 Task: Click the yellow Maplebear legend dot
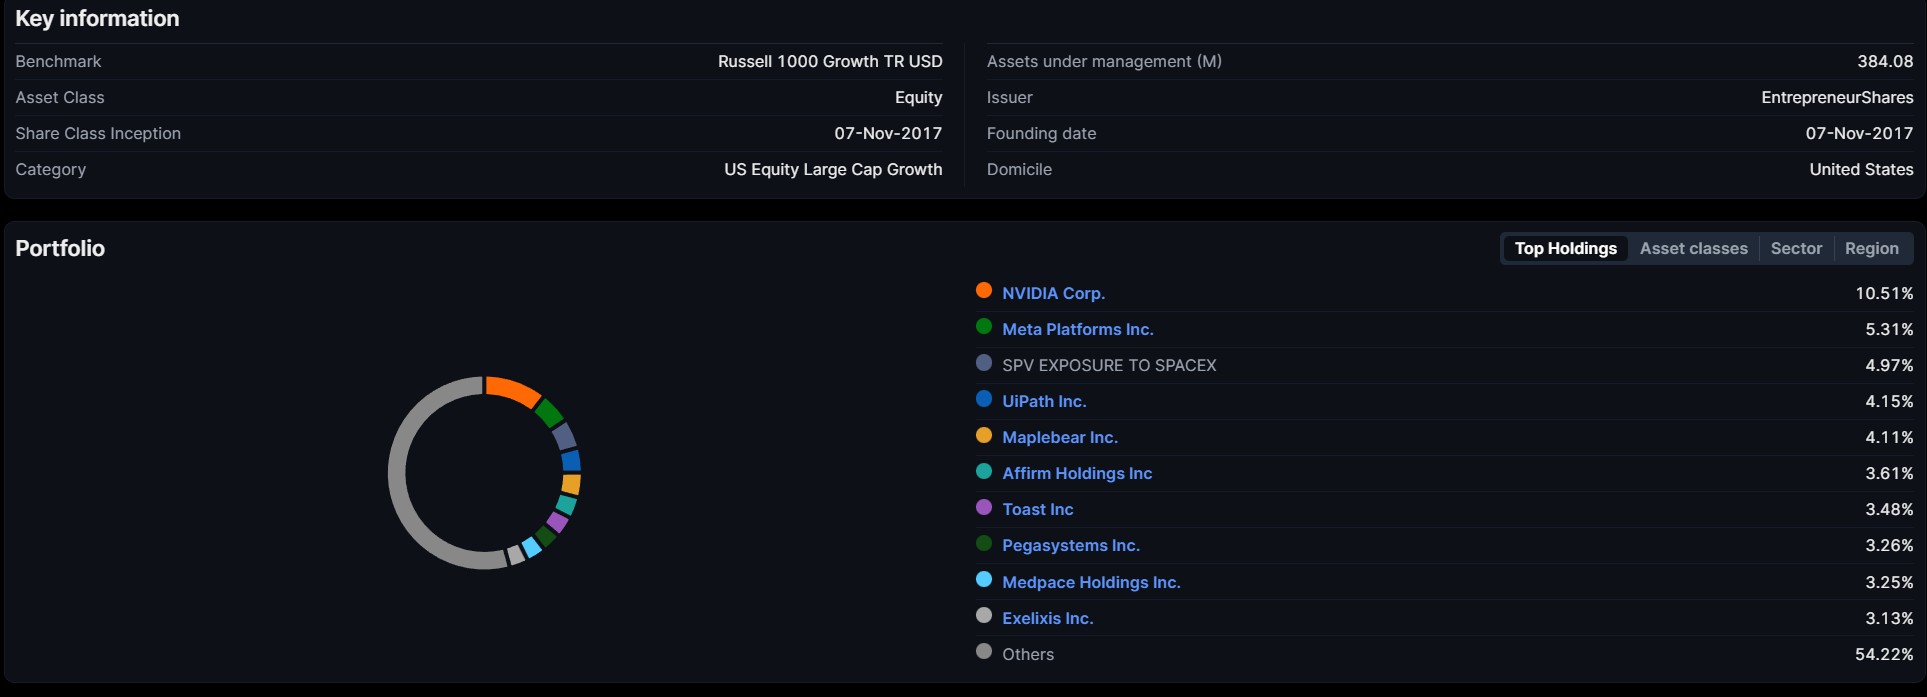point(984,435)
